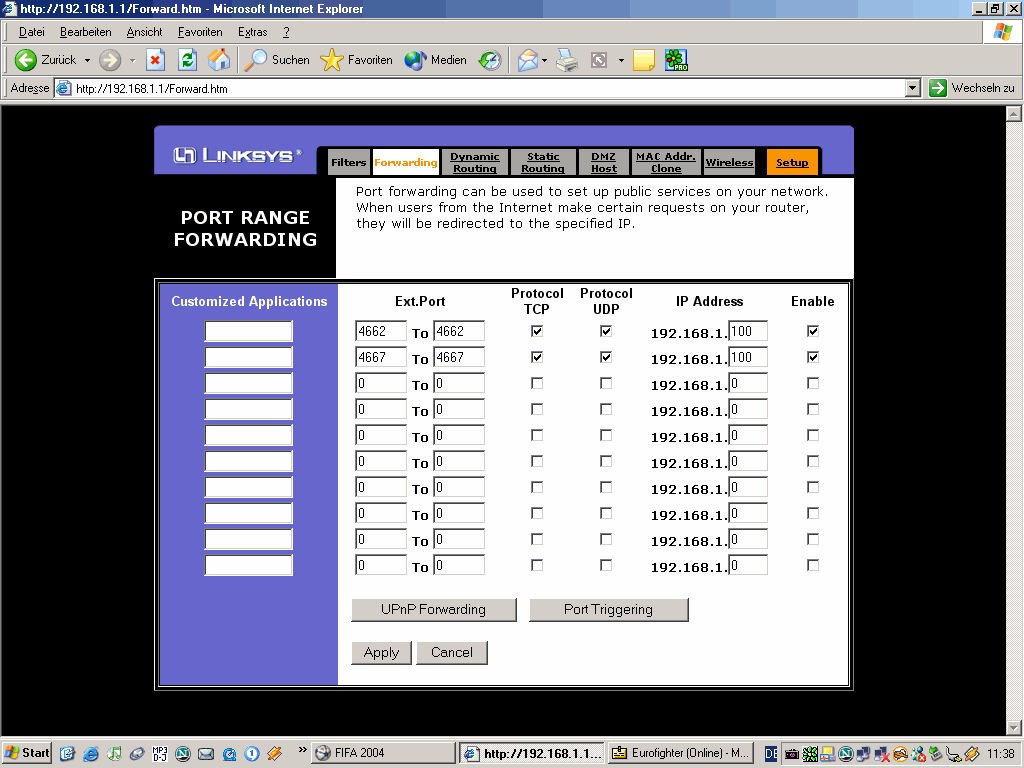Expand the address bar dropdown arrow
Screen dimensions: 1024x768
coord(912,88)
